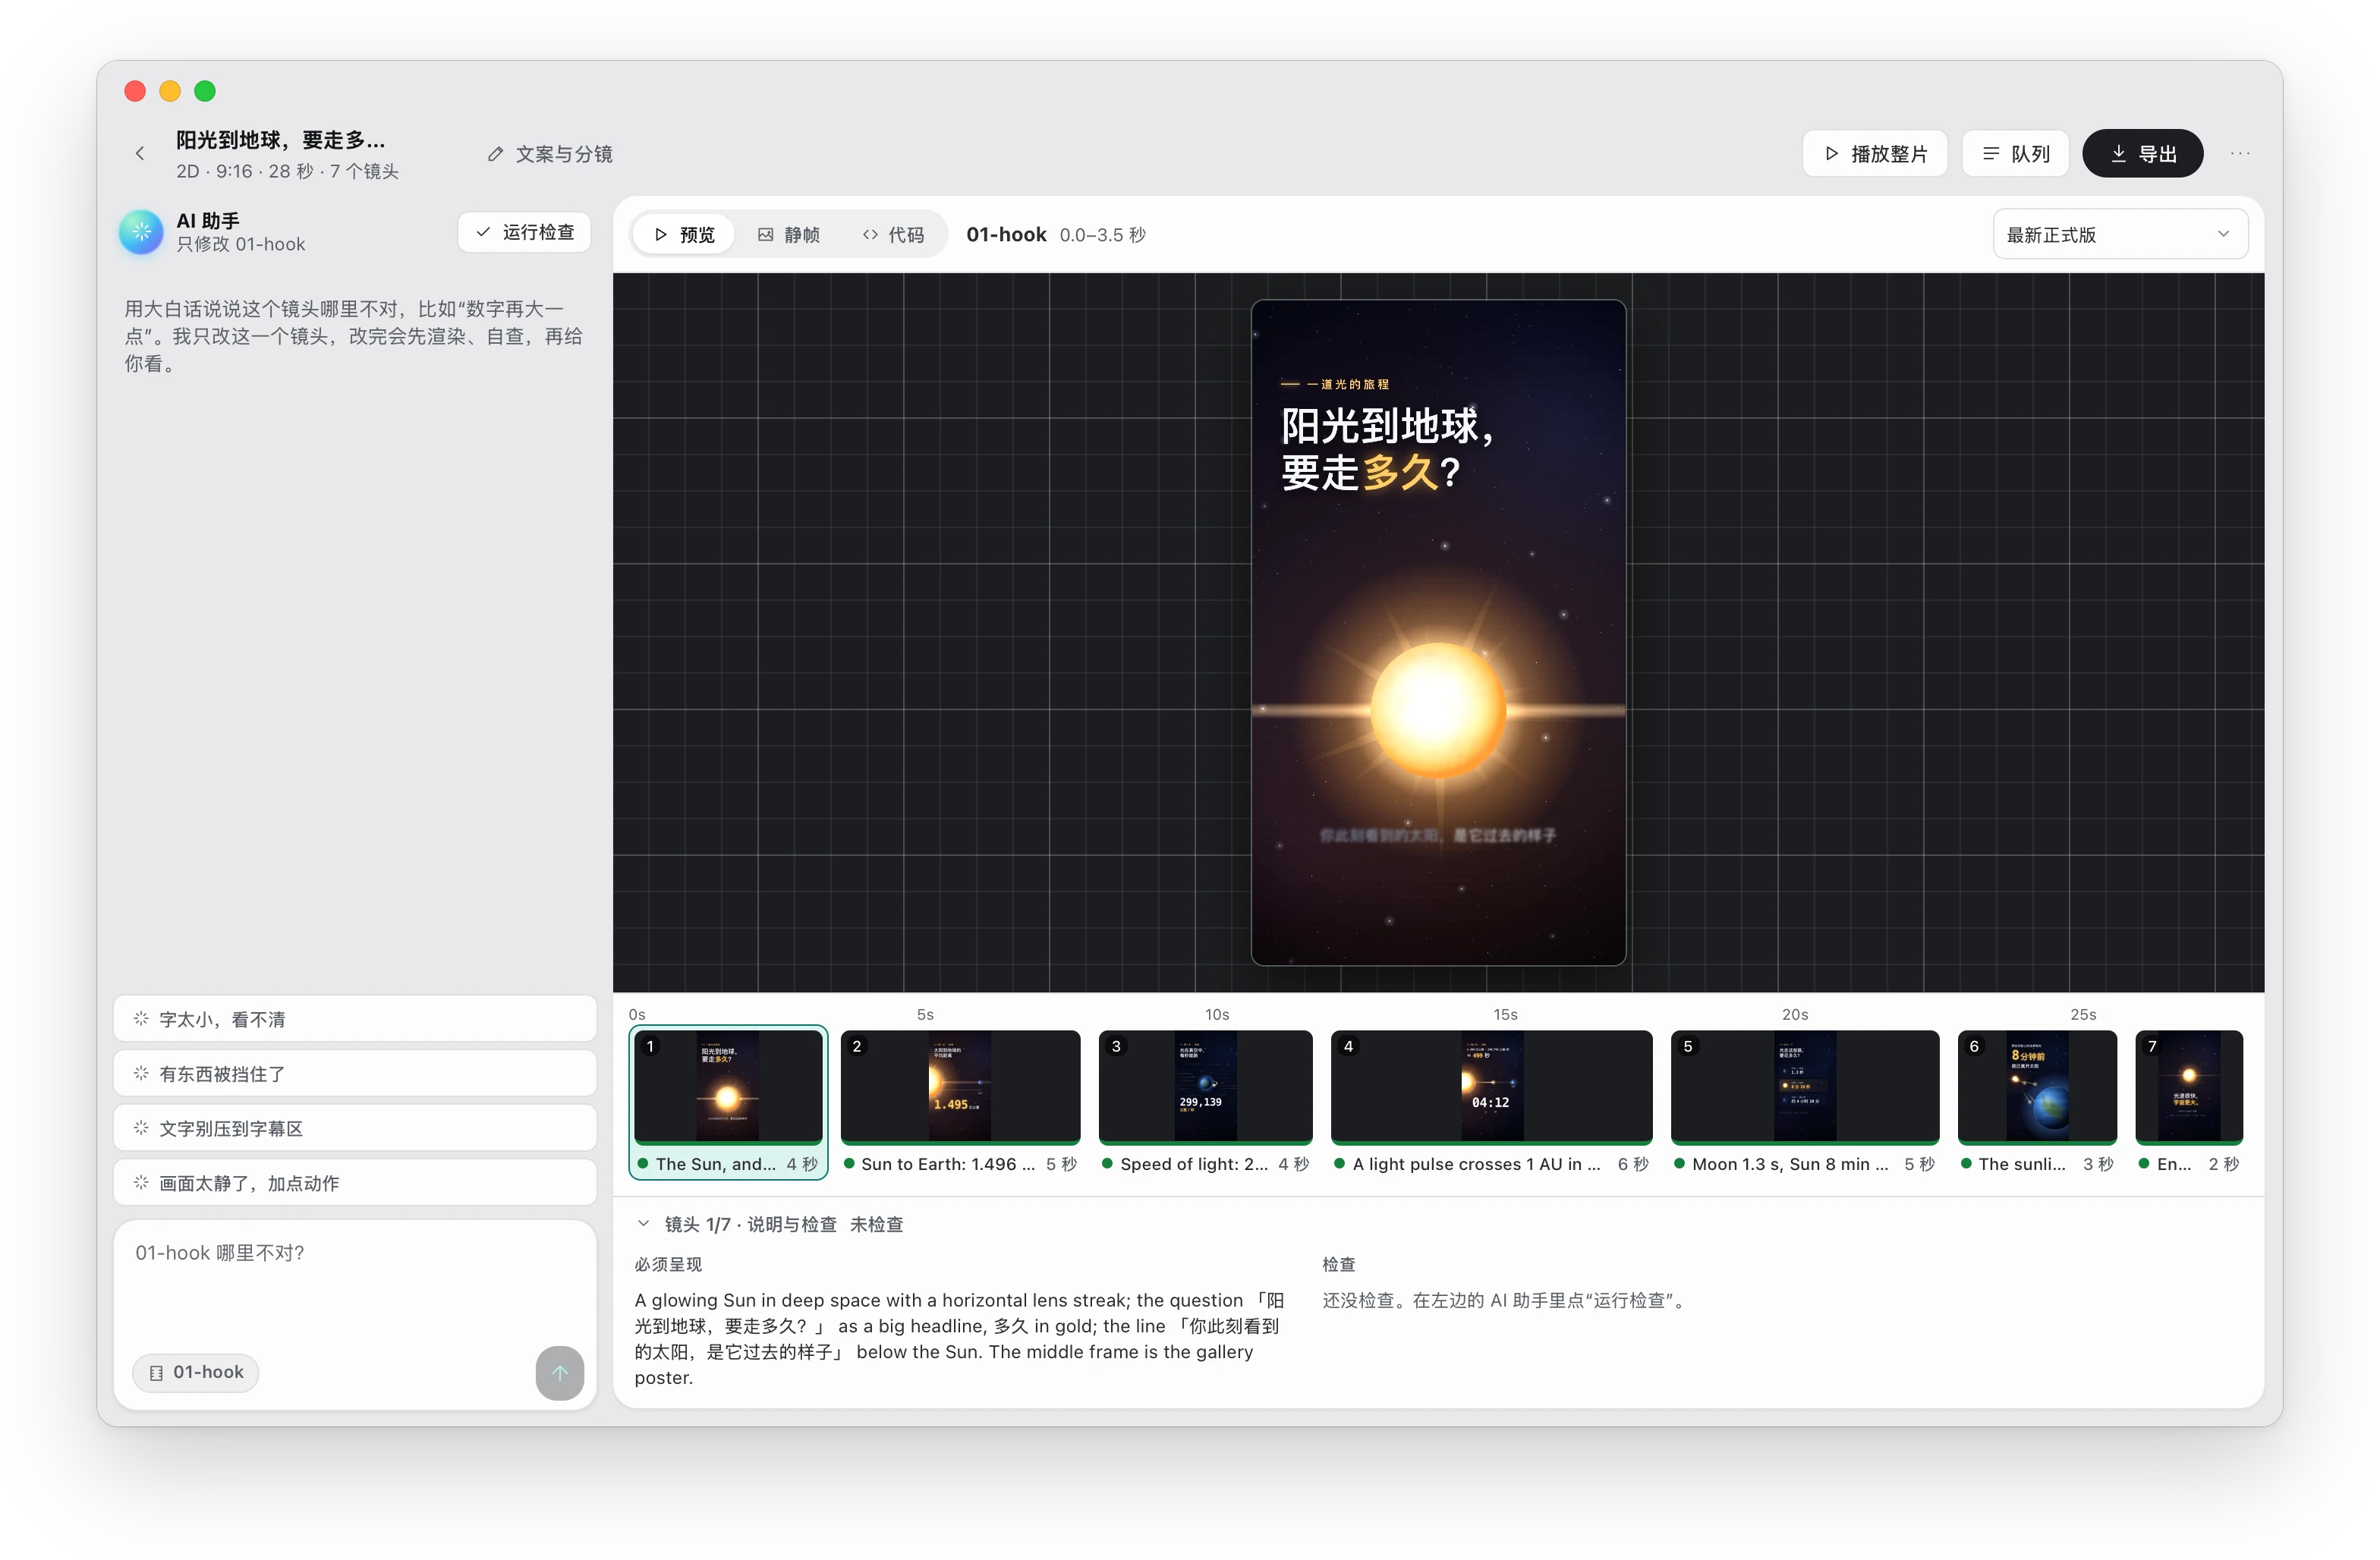This screenshot has height=1560, width=2380.
Task: Switch to the 代码 code tab
Action: click(x=893, y=234)
